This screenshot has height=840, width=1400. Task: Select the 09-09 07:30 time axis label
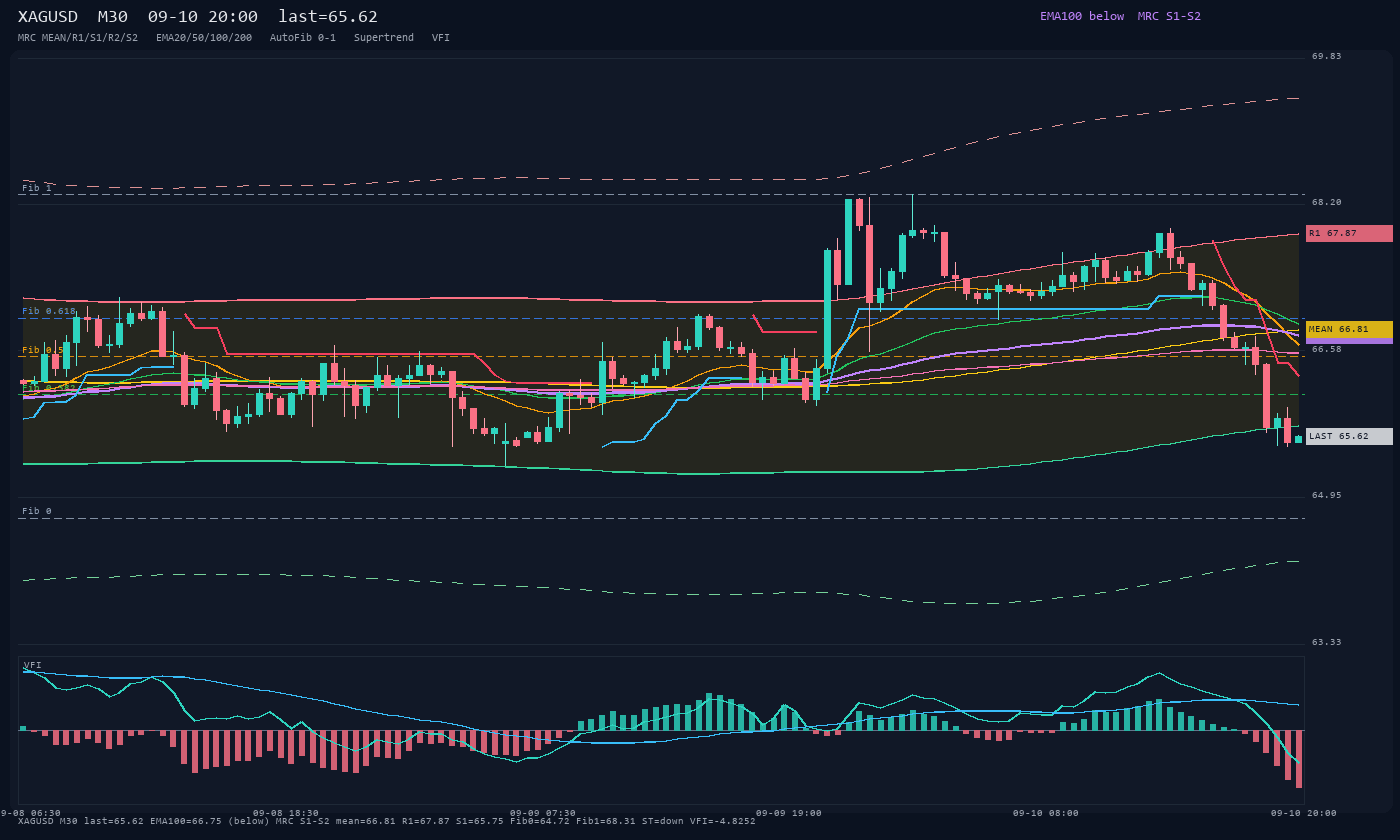pyautogui.click(x=543, y=813)
